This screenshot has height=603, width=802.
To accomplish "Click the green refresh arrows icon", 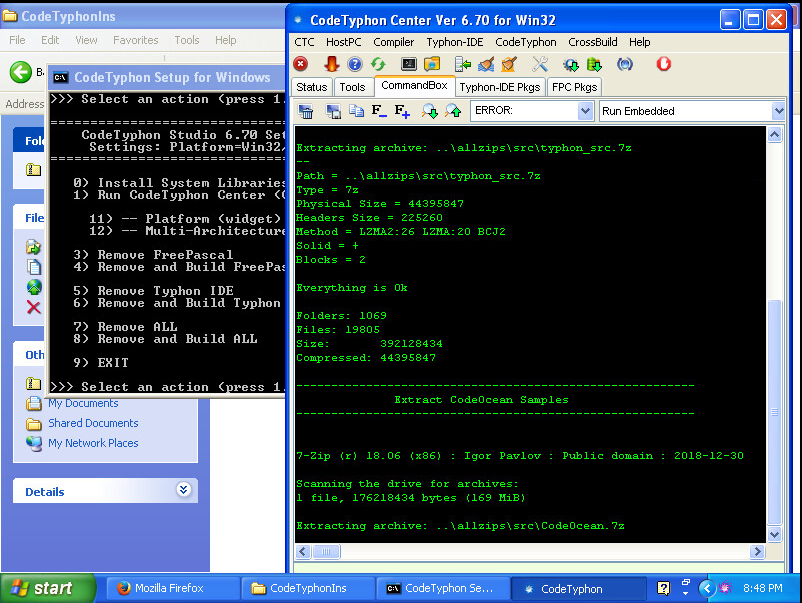I will (x=378, y=64).
